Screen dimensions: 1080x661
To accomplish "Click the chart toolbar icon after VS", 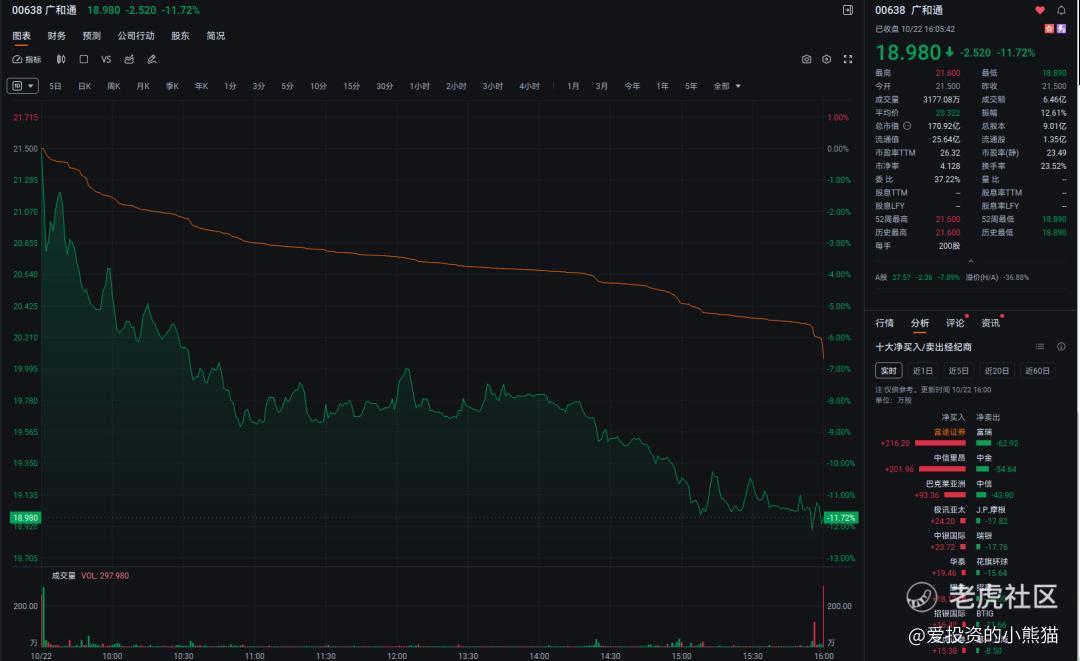I will [129, 59].
